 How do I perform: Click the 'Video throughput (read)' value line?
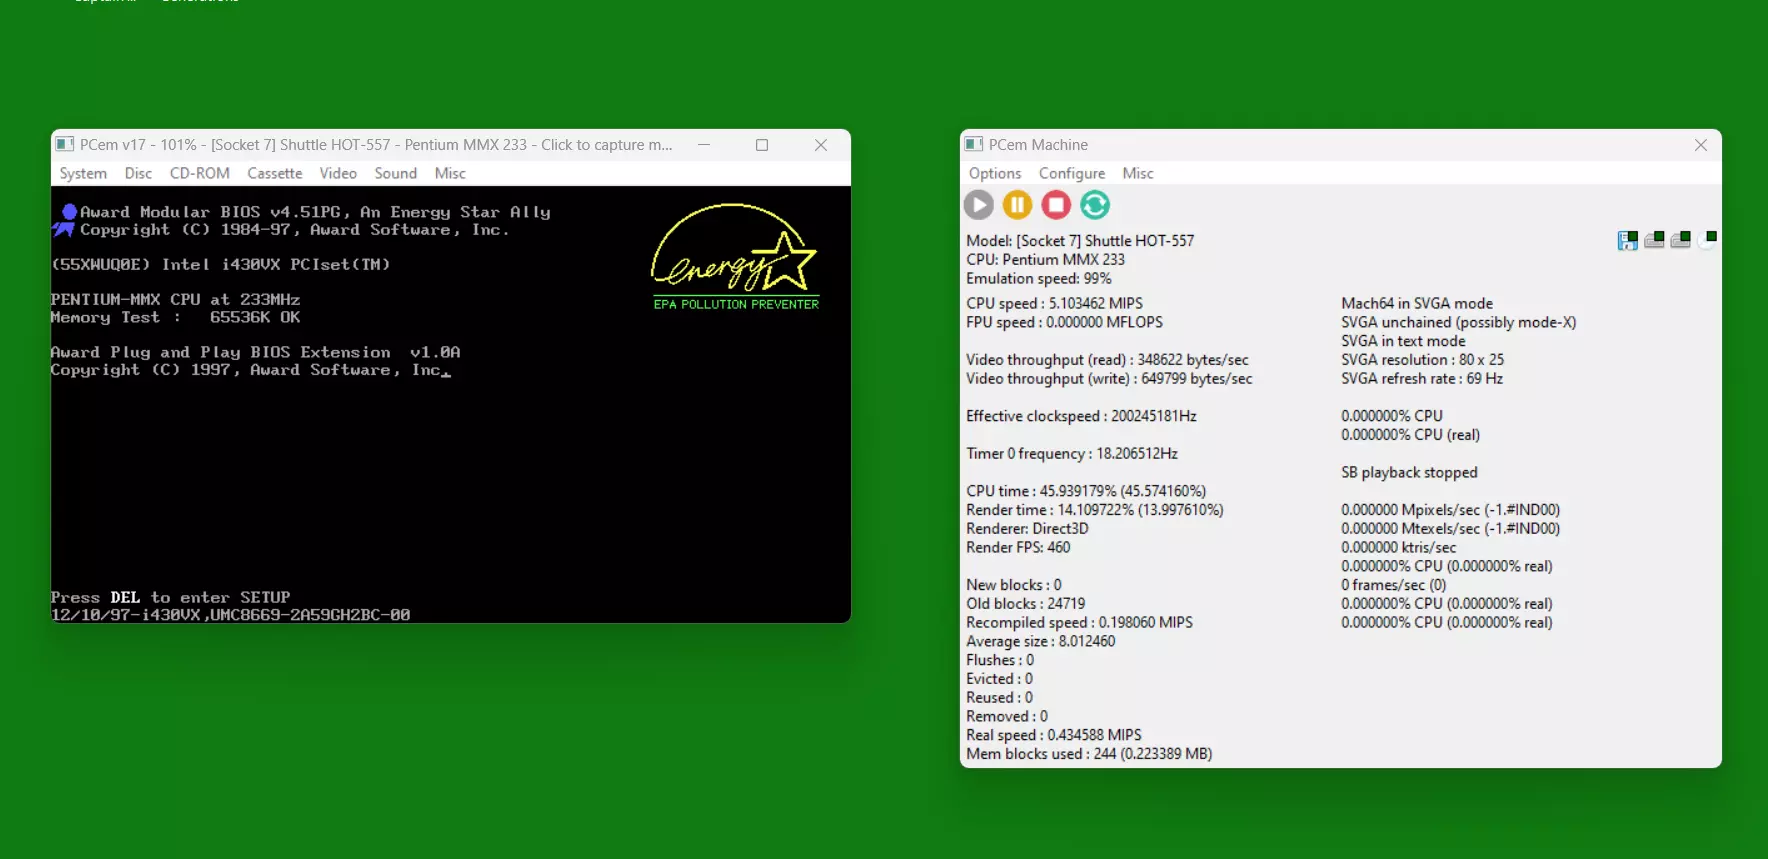1107,359
